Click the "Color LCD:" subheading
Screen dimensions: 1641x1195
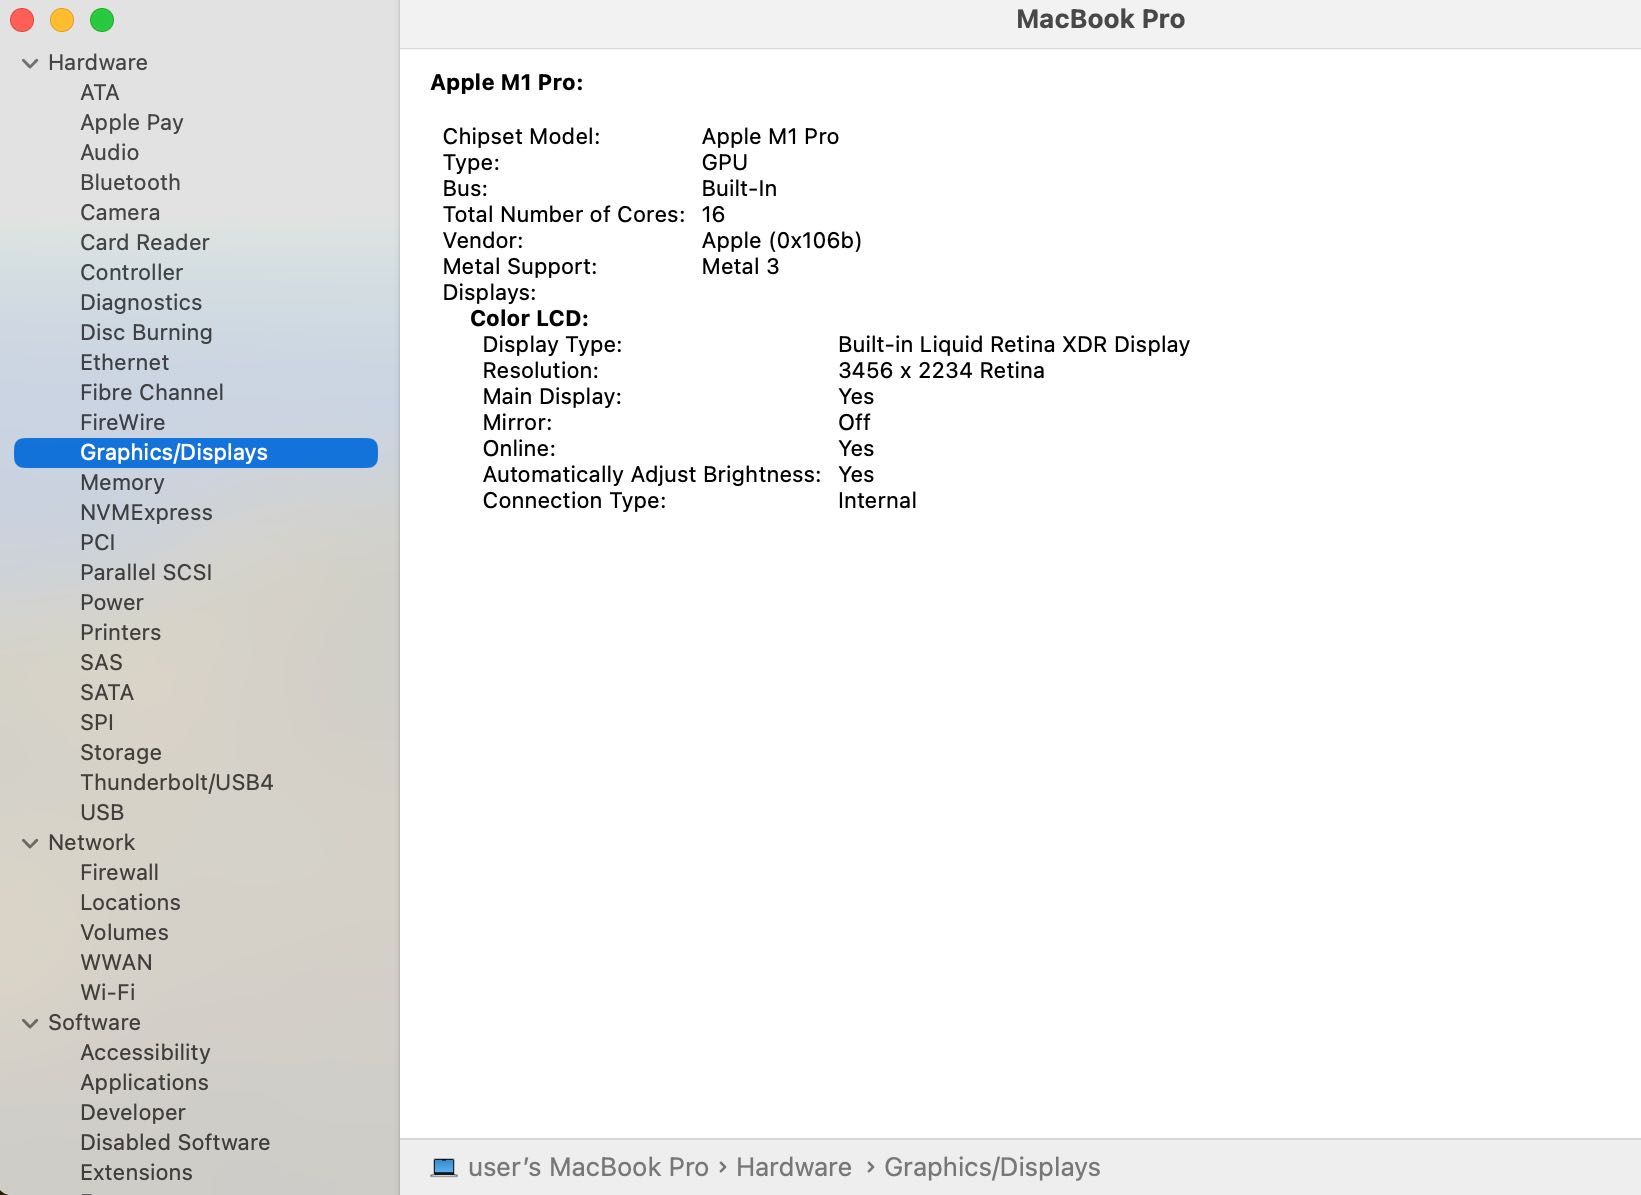click(x=529, y=318)
